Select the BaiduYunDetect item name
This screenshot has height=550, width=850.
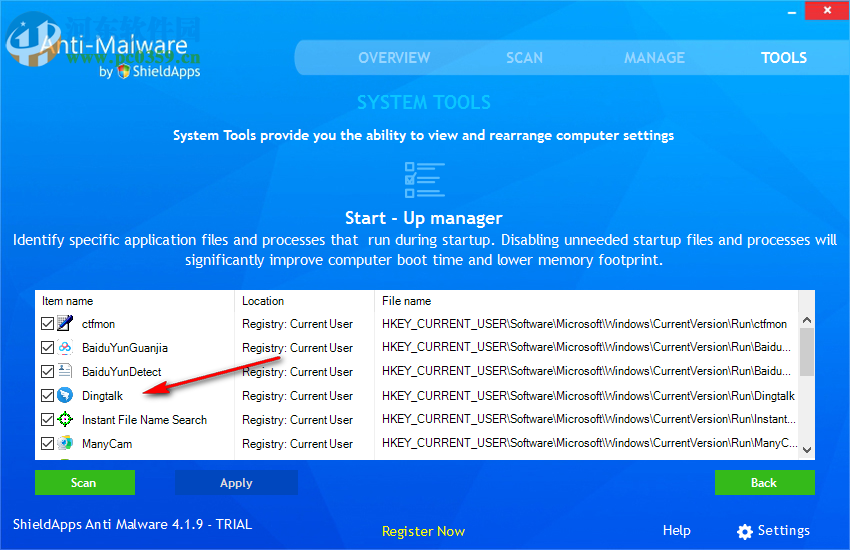121,372
